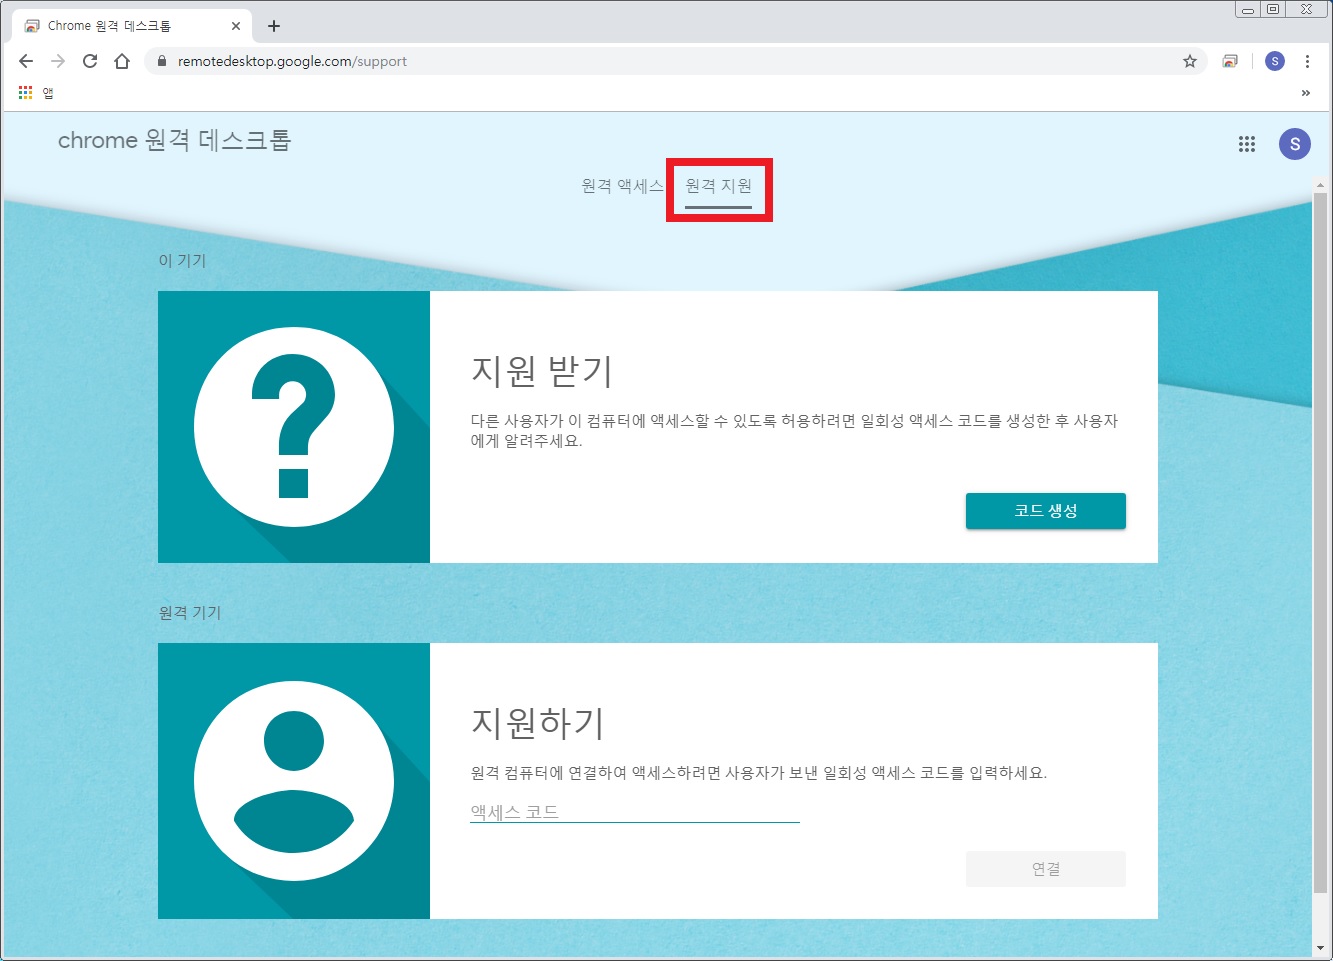Click the page scrollbar down arrow
Image resolution: width=1333 pixels, height=961 pixels.
coord(1320,948)
